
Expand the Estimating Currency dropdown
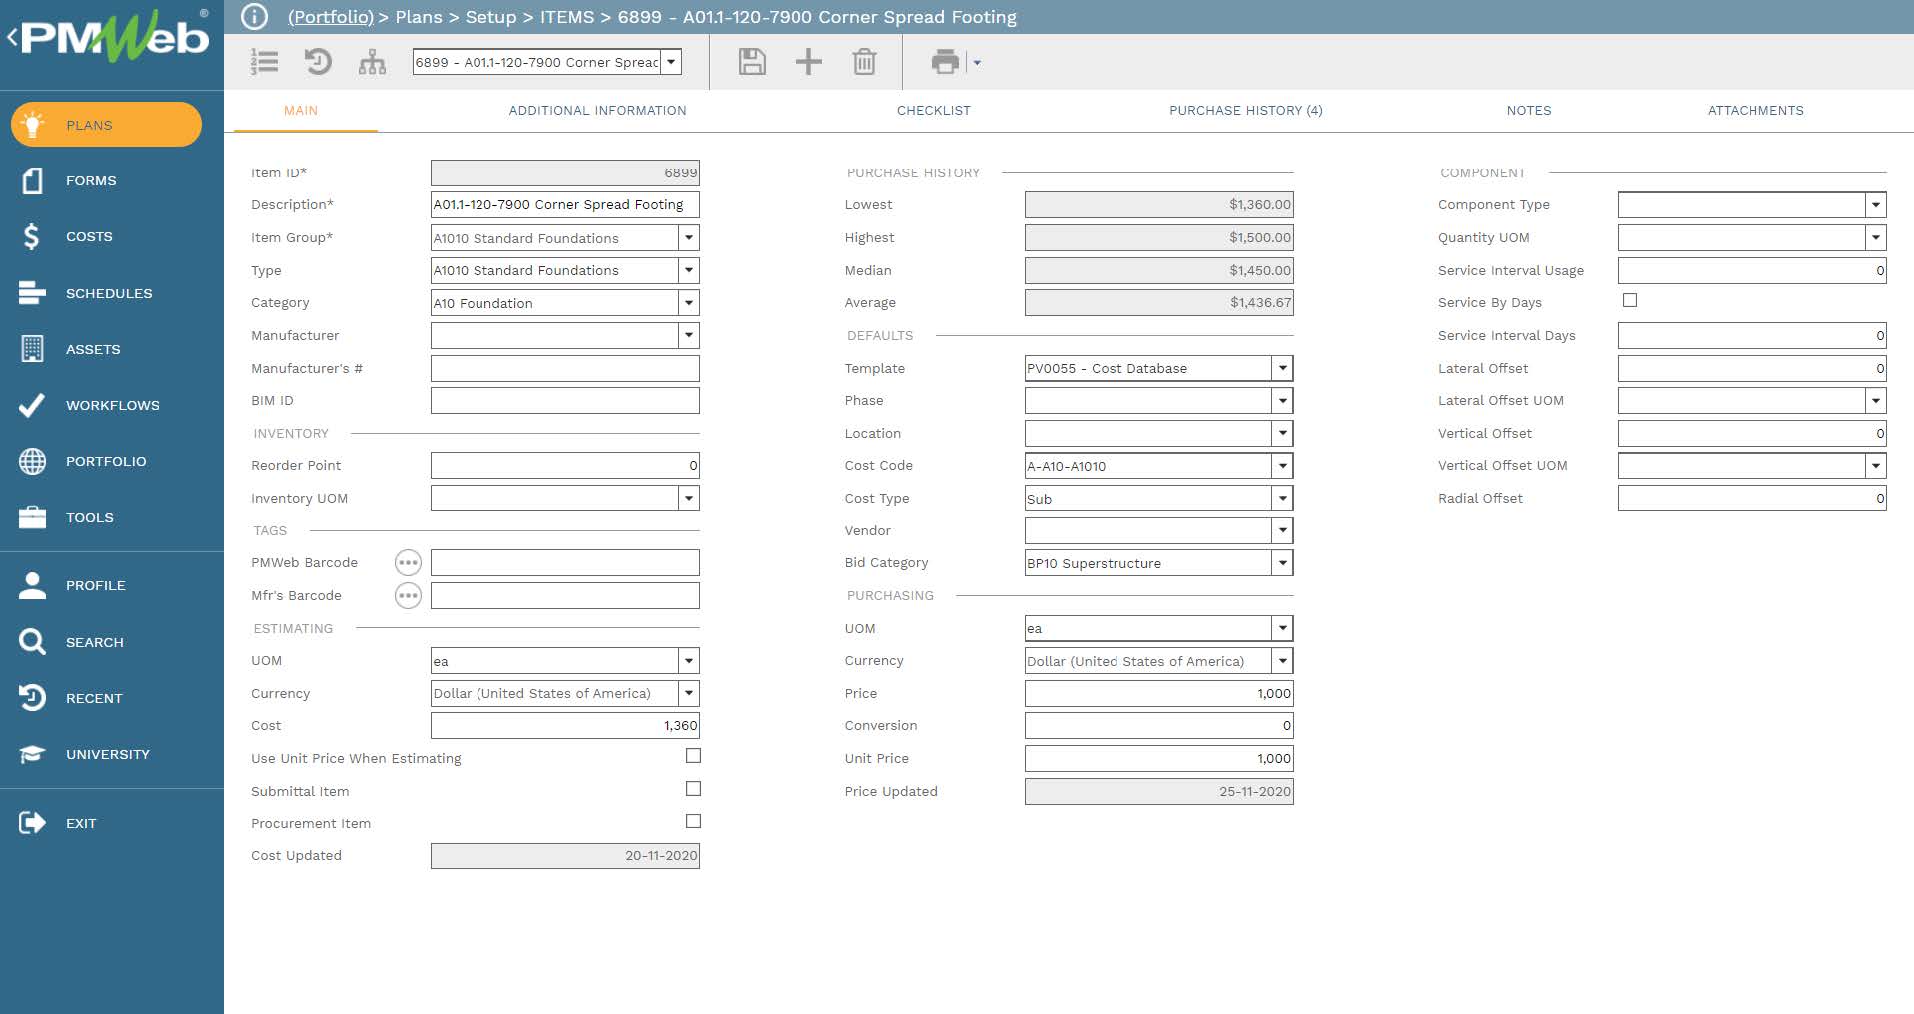(x=688, y=693)
